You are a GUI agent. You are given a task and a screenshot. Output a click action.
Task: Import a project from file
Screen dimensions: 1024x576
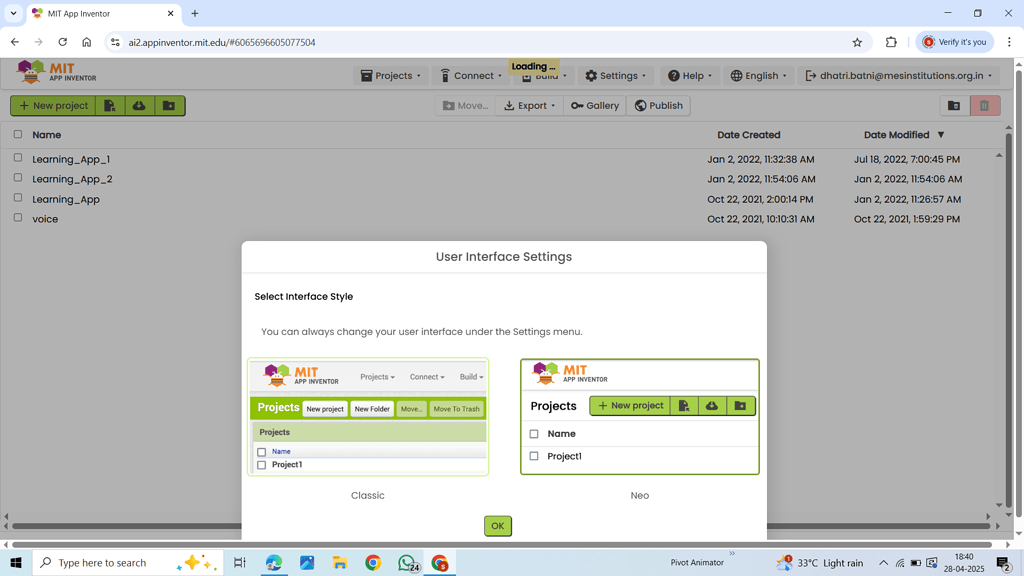(x=108, y=105)
